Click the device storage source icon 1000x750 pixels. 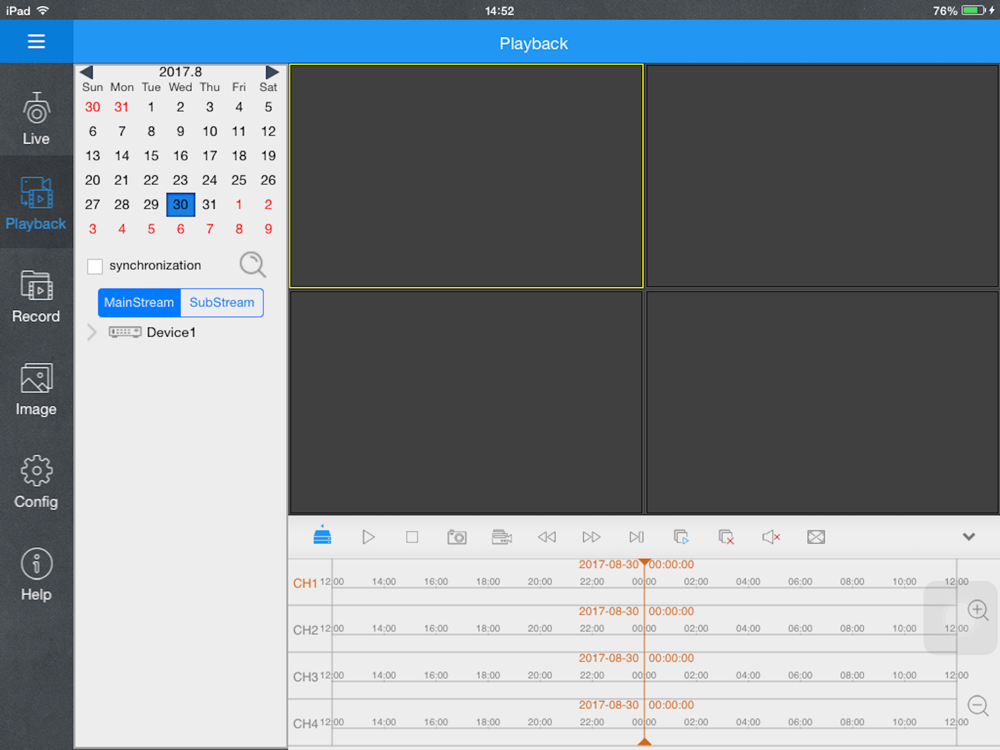(322, 536)
